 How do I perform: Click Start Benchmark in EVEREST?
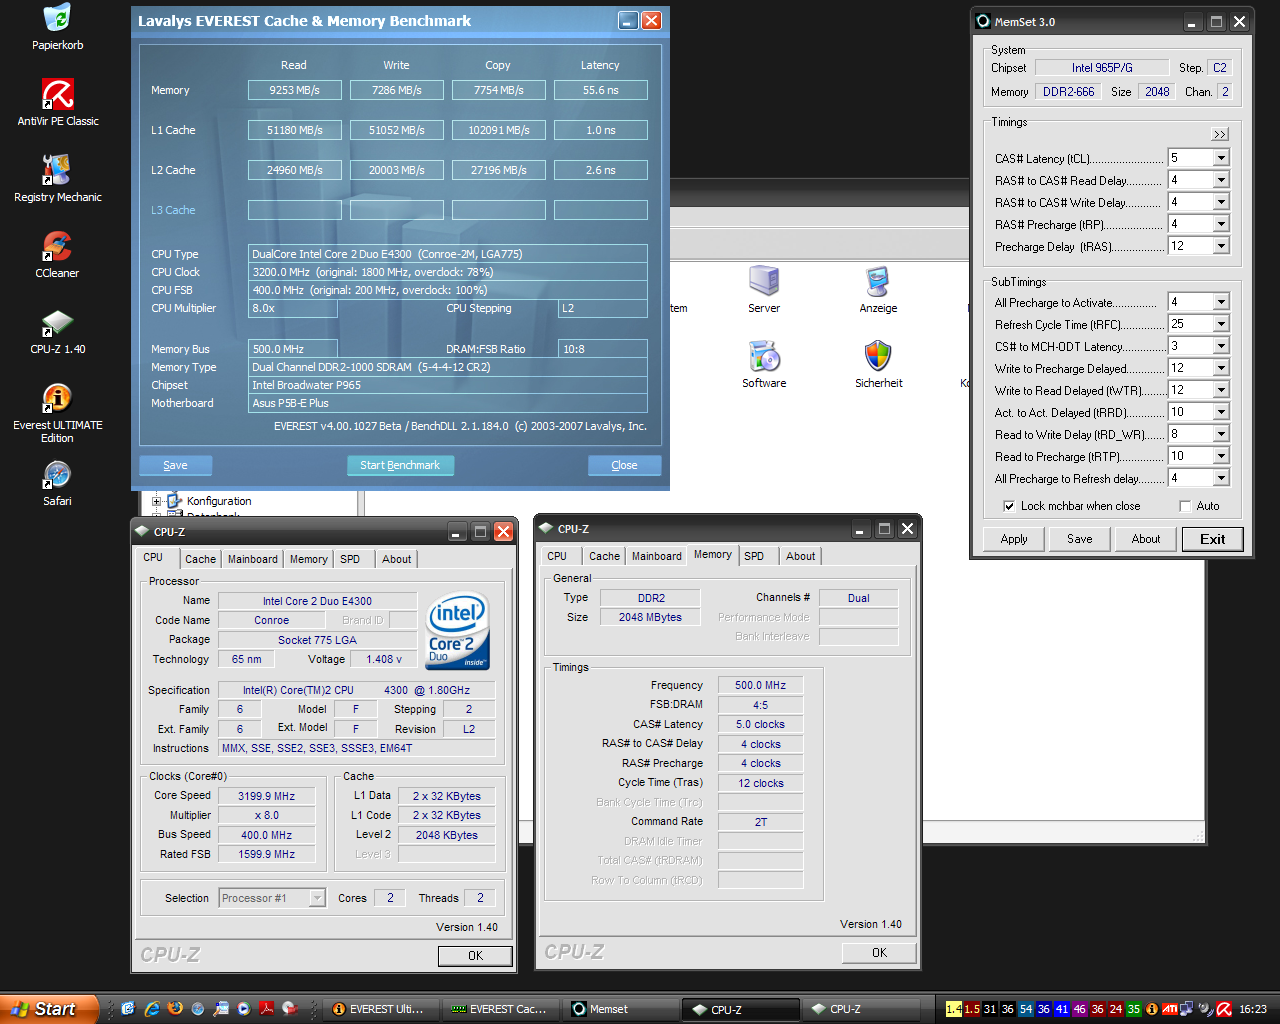click(400, 465)
